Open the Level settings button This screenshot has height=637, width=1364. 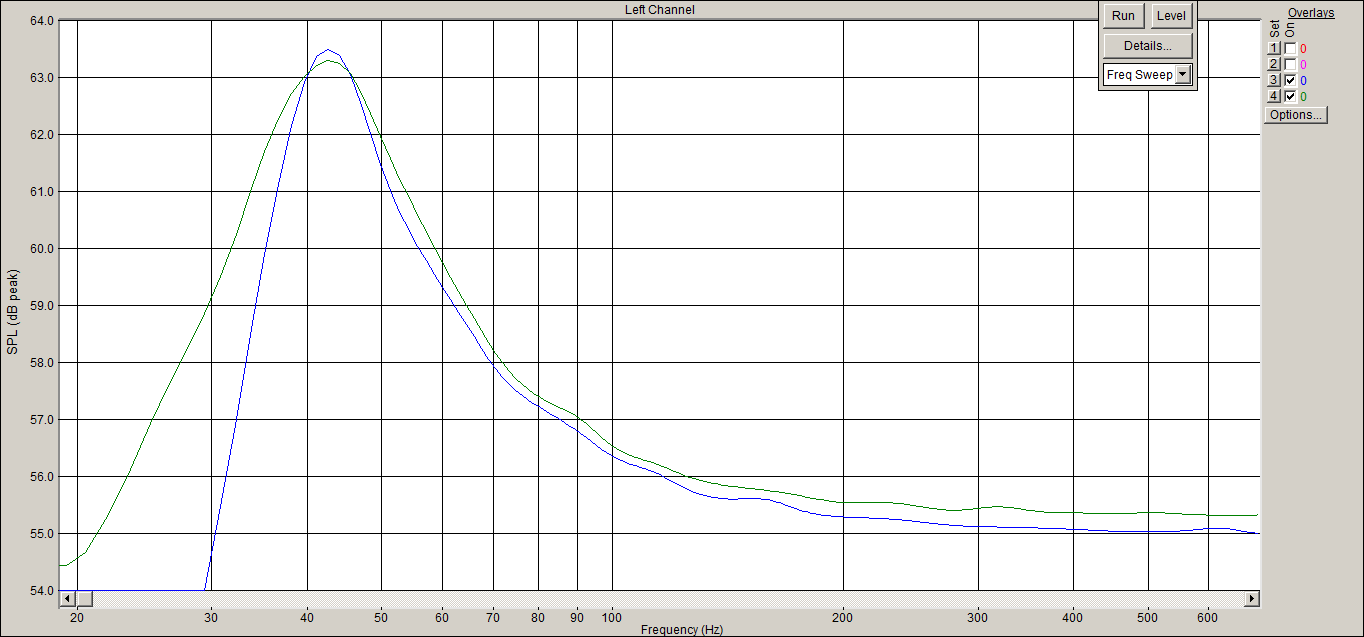click(1171, 16)
